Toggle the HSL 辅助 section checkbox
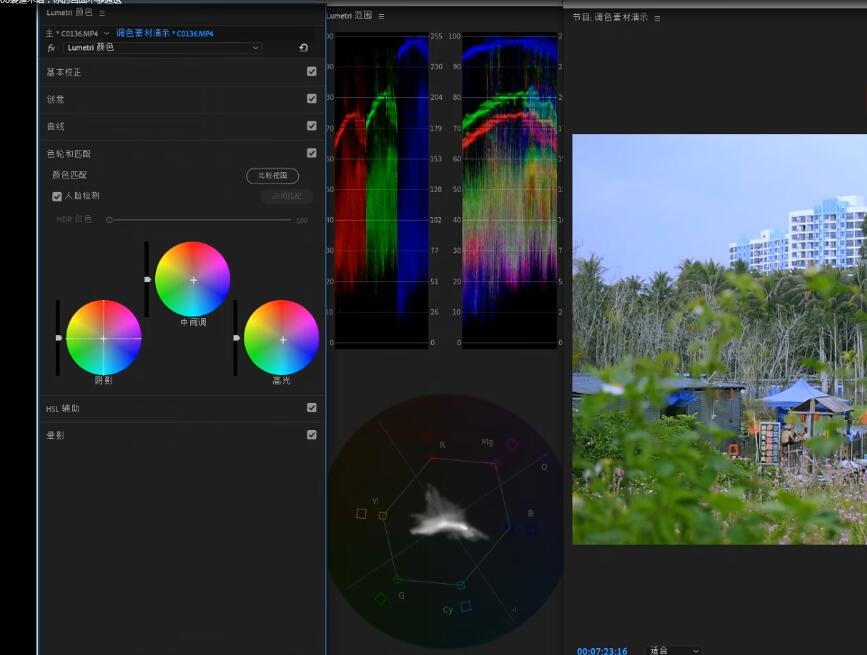Screen dimensions: 867x655 (312, 408)
